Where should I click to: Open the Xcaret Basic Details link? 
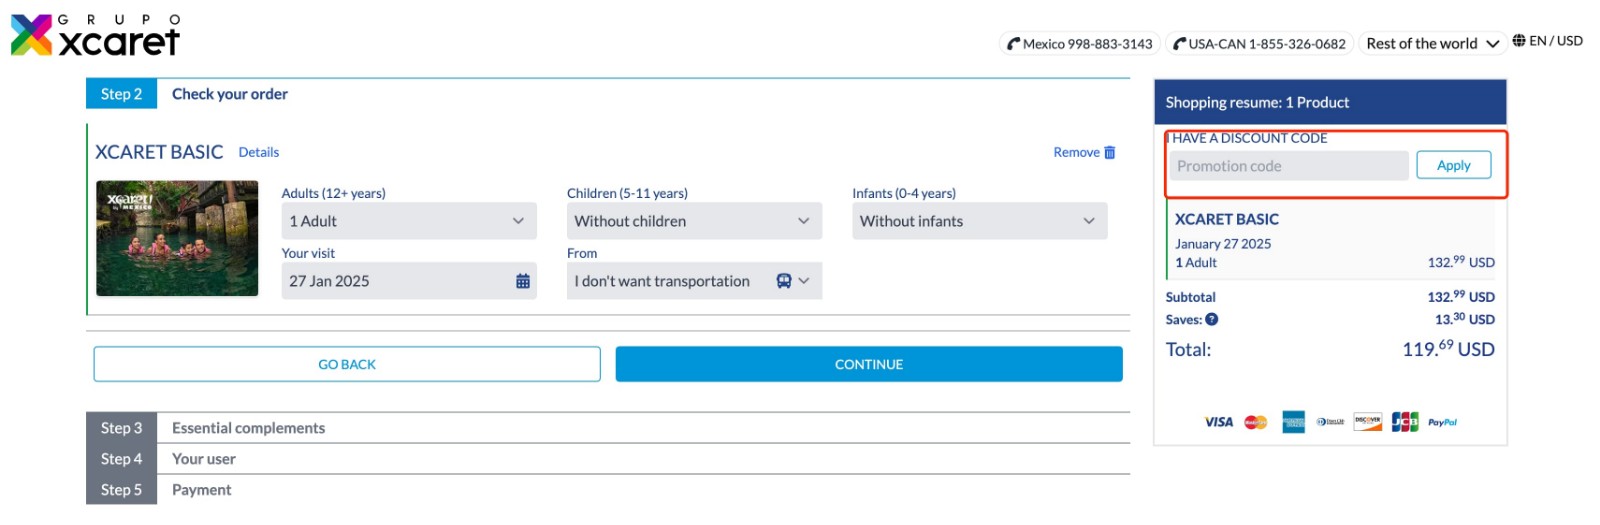[259, 153]
